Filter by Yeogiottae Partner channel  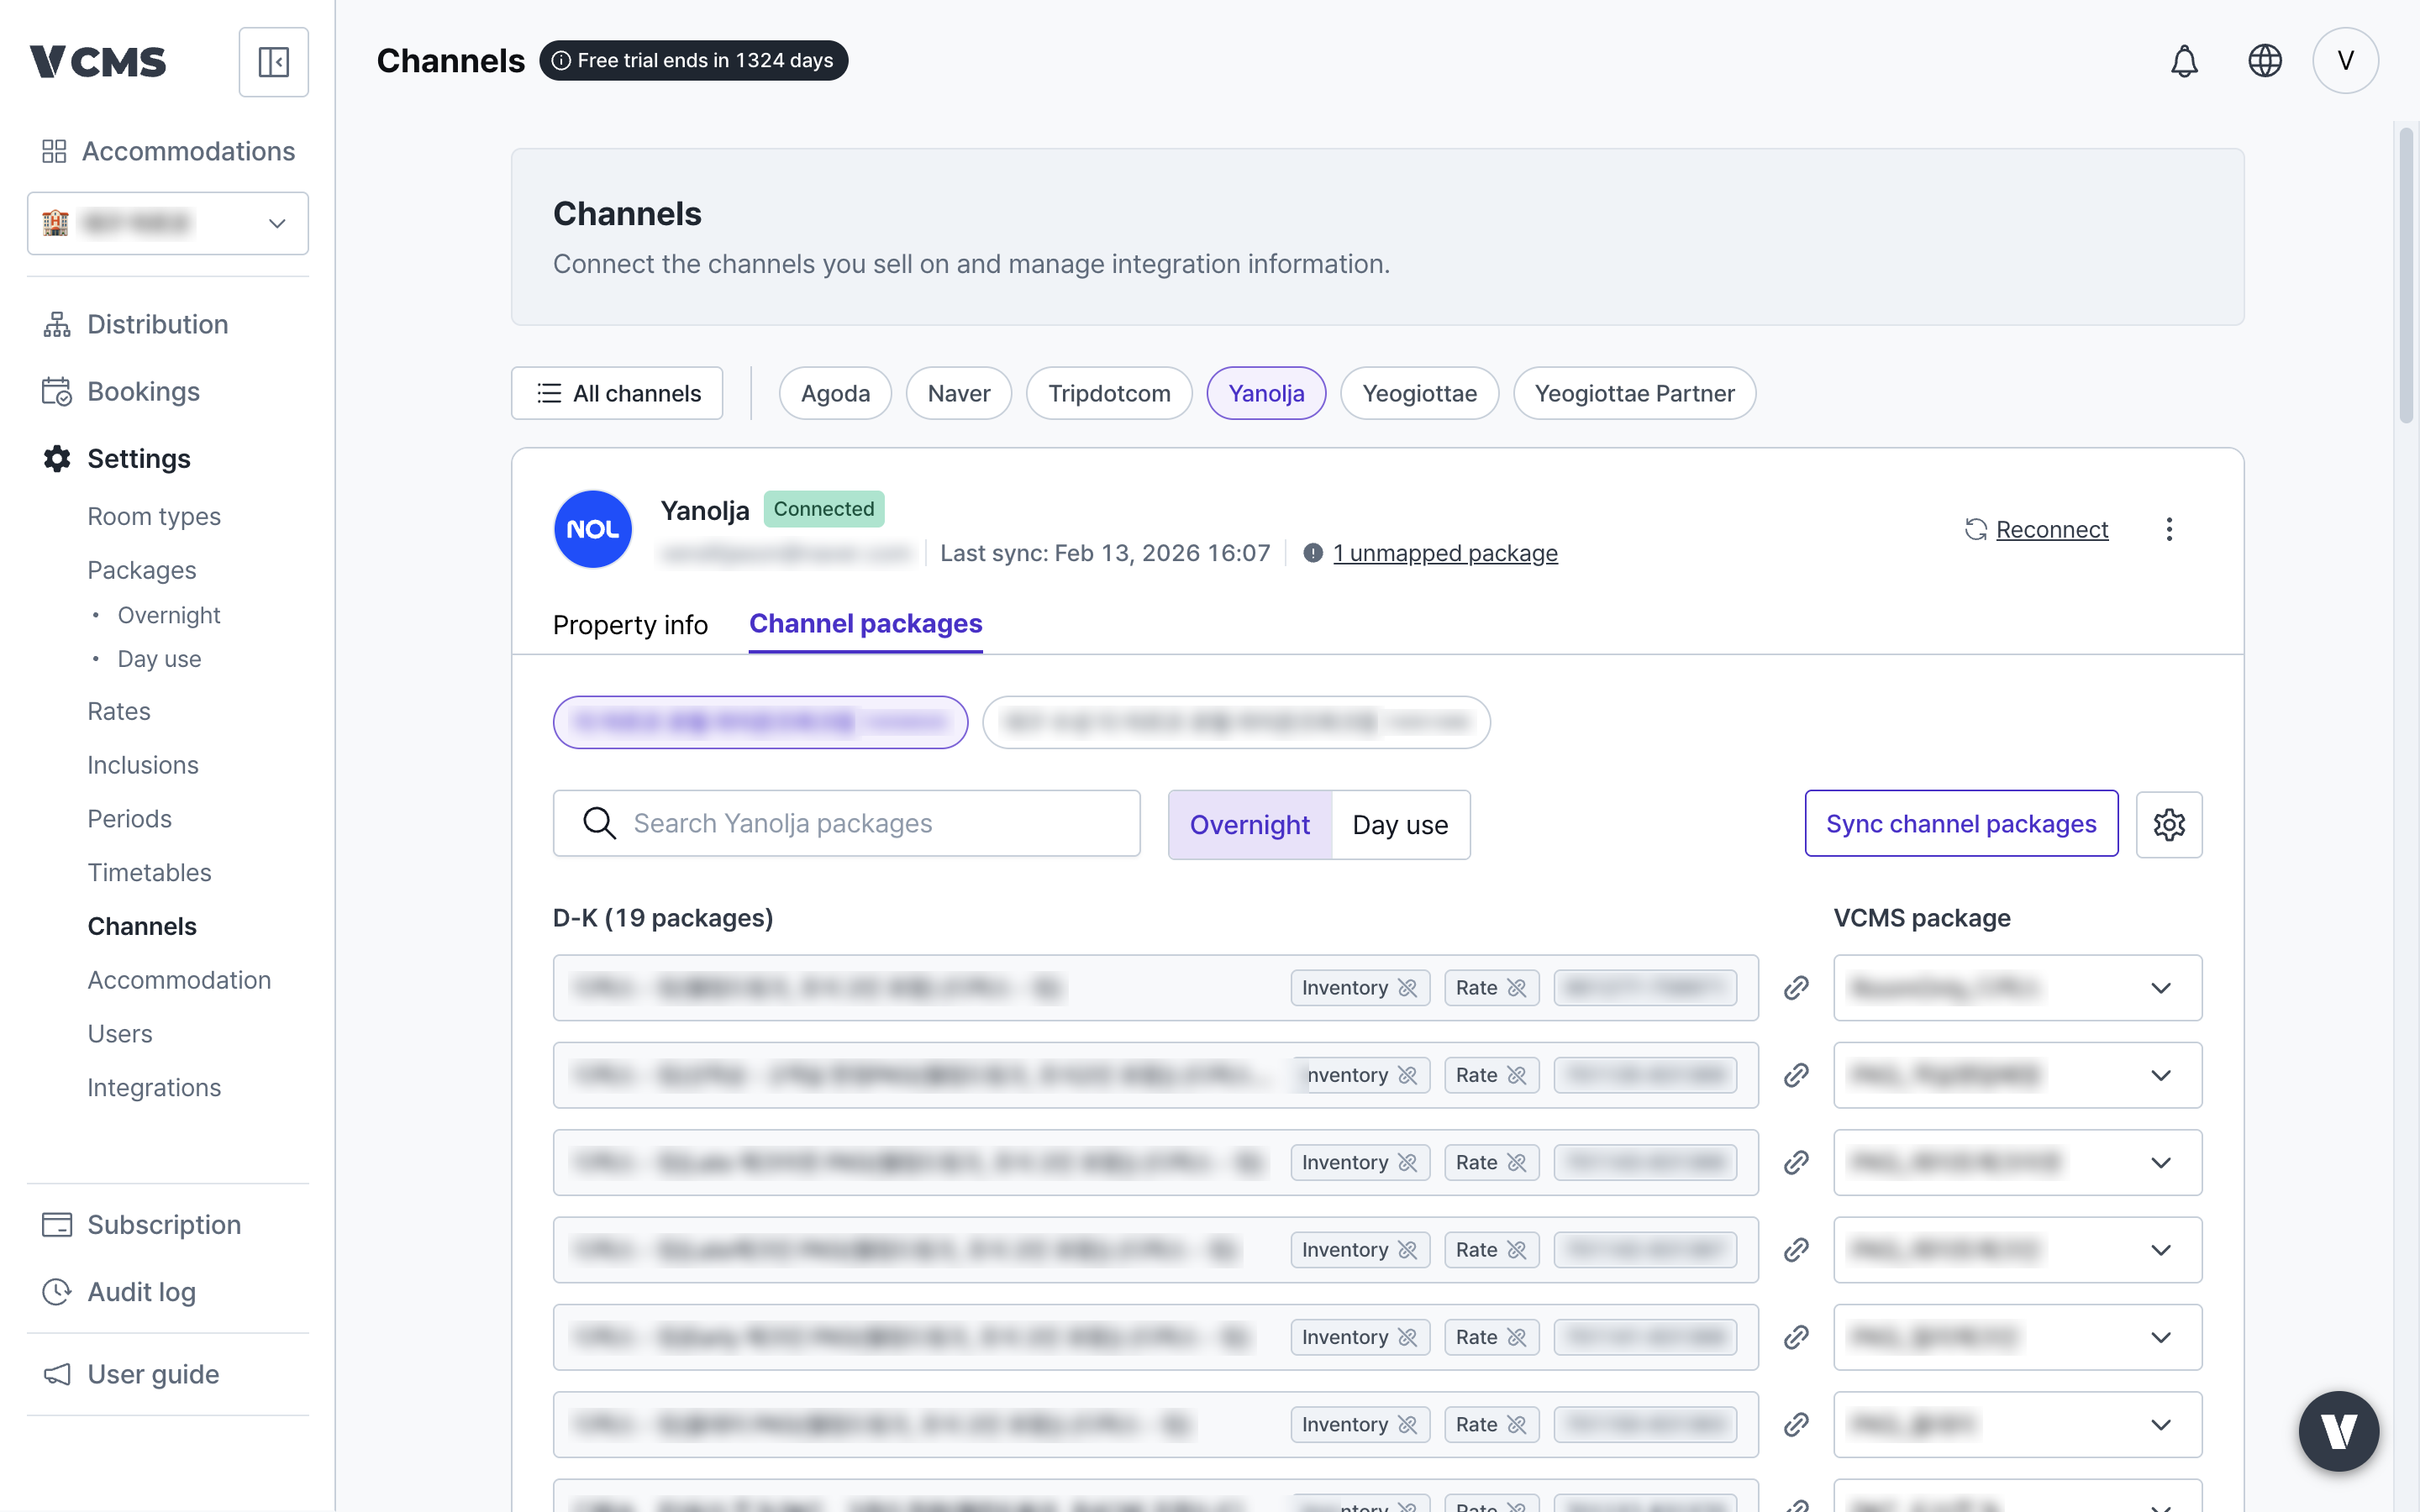[x=1634, y=393]
